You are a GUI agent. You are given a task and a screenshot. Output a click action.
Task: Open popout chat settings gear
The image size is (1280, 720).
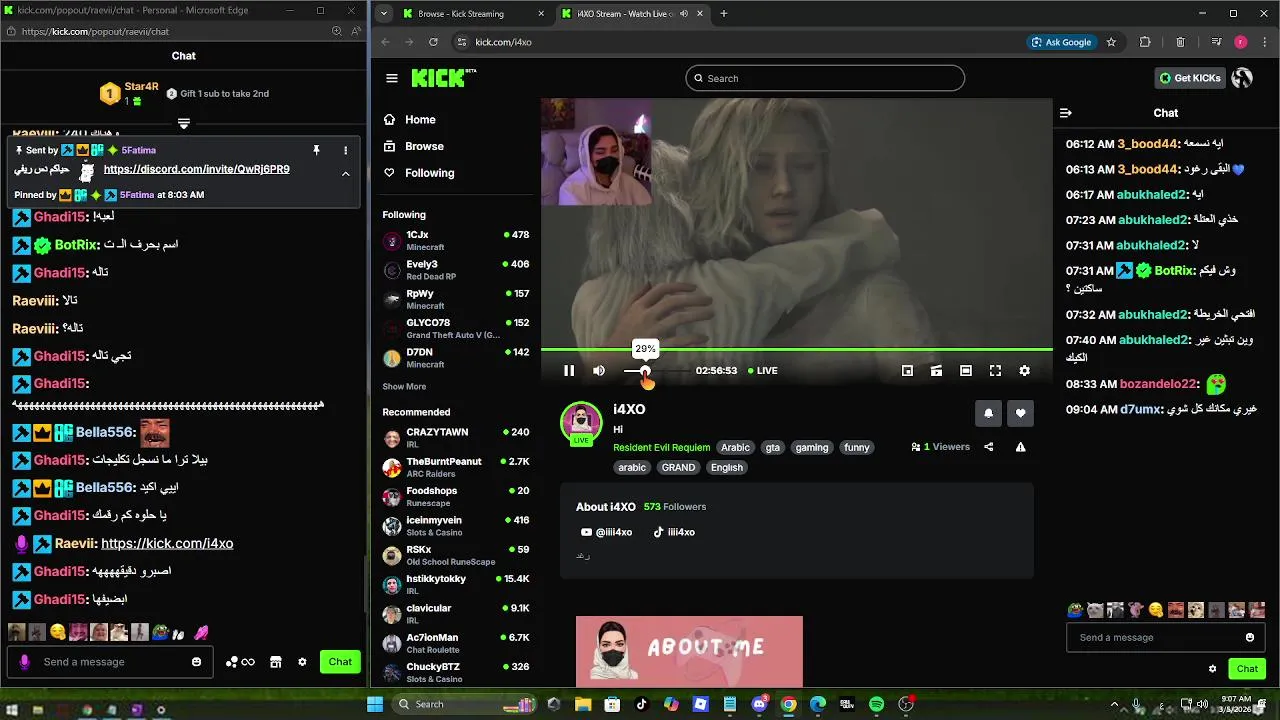click(302, 662)
